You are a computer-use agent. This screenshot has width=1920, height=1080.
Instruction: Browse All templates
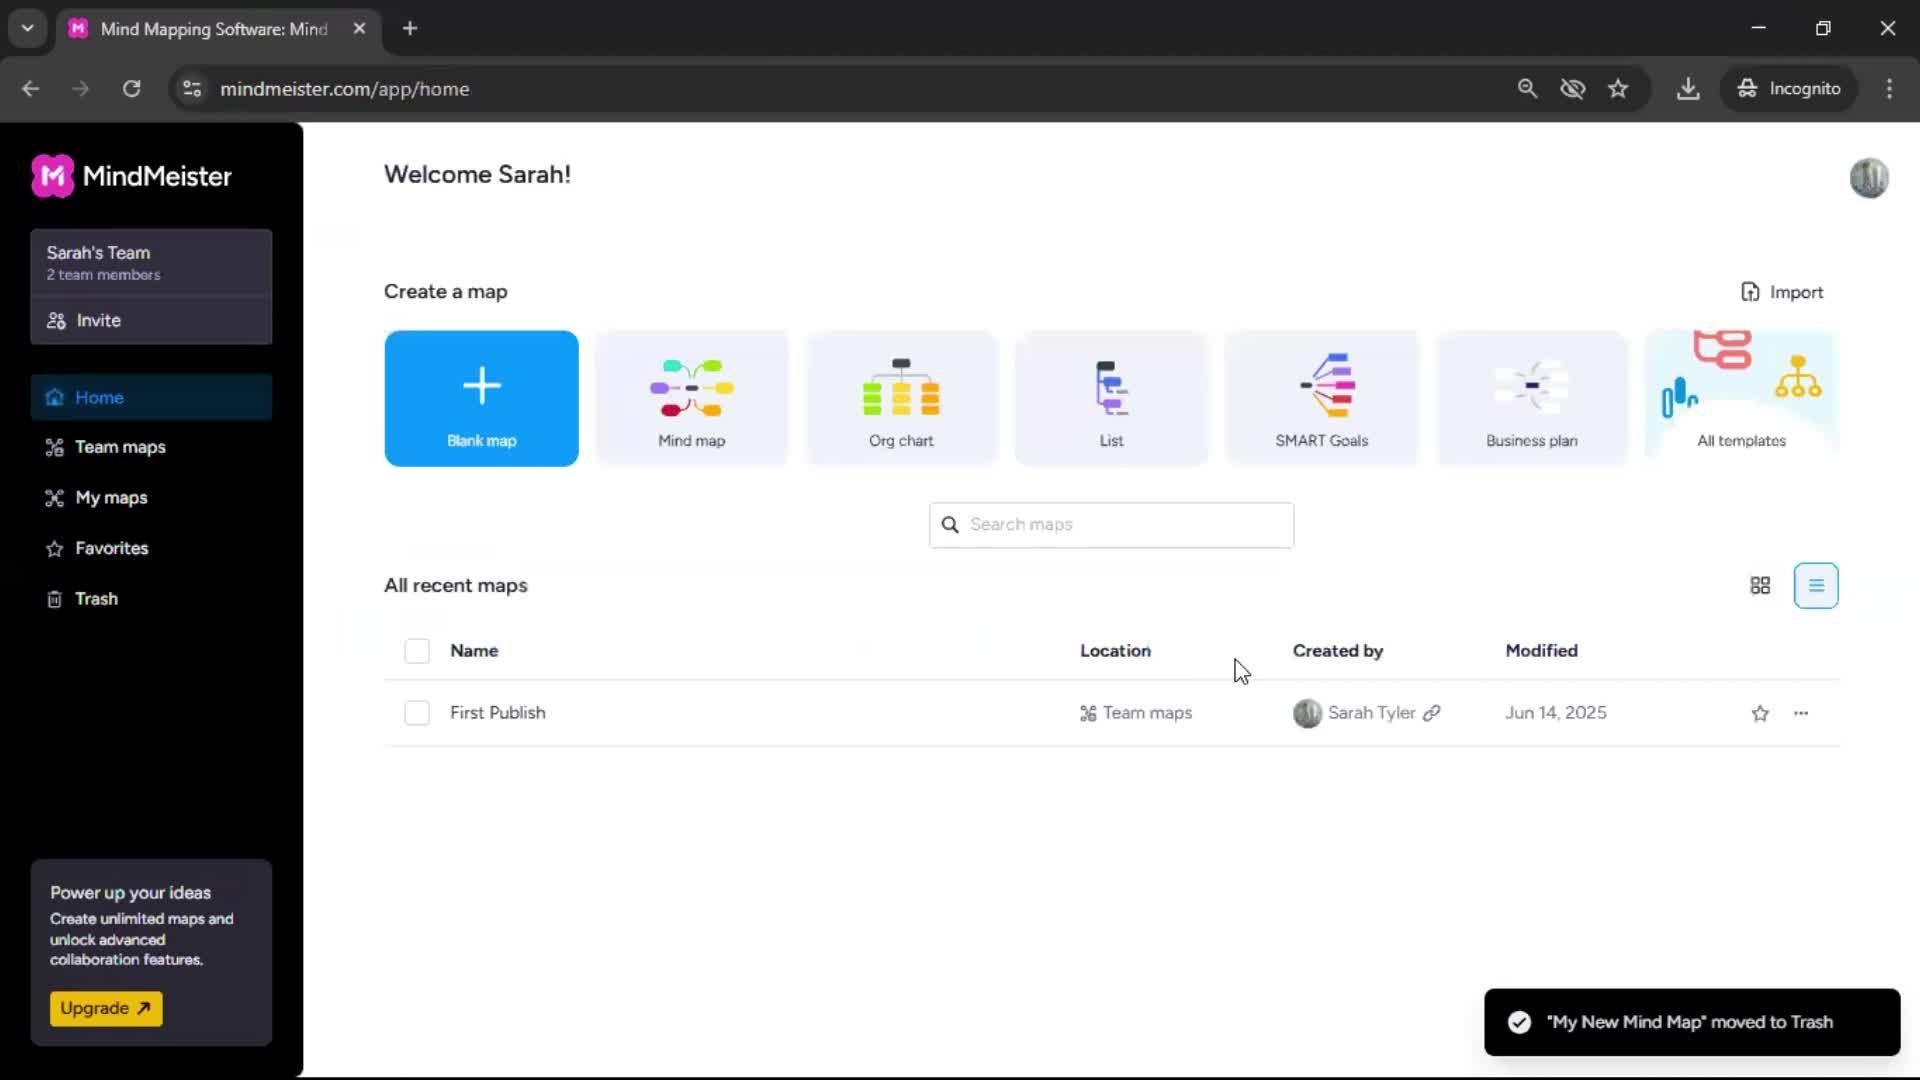pyautogui.click(x=1741, y=398)
